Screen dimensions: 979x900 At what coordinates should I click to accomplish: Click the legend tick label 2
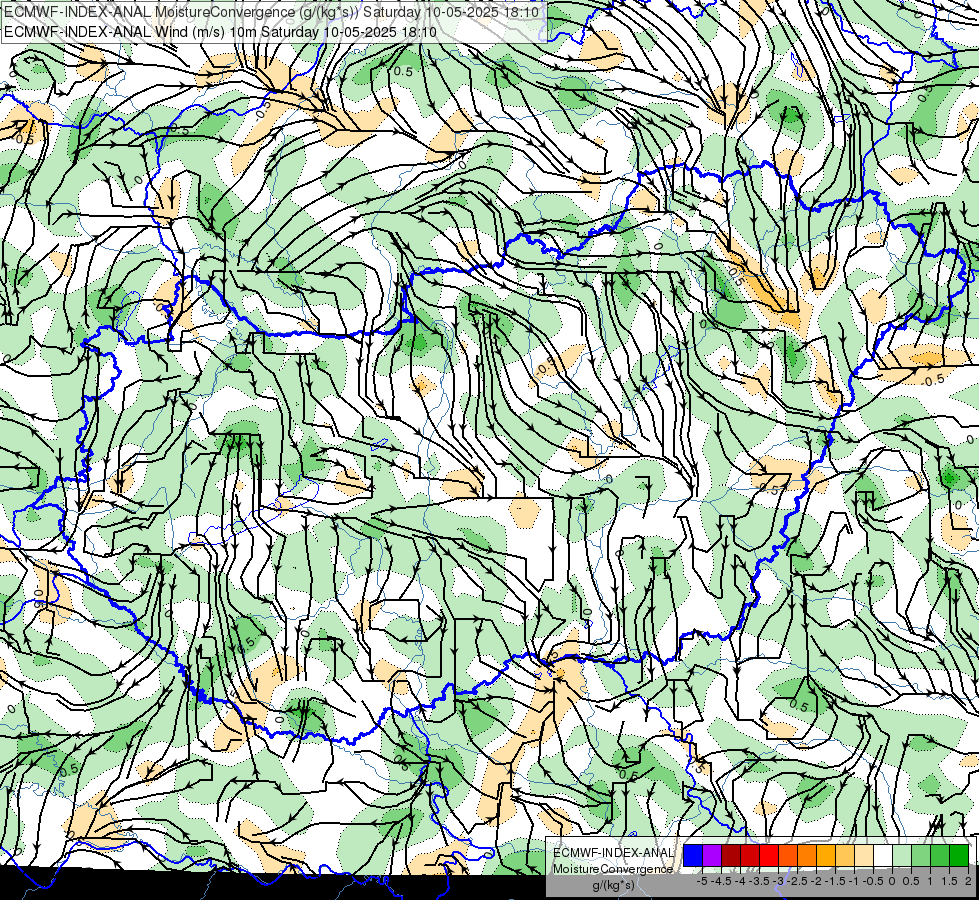[968, 881]
